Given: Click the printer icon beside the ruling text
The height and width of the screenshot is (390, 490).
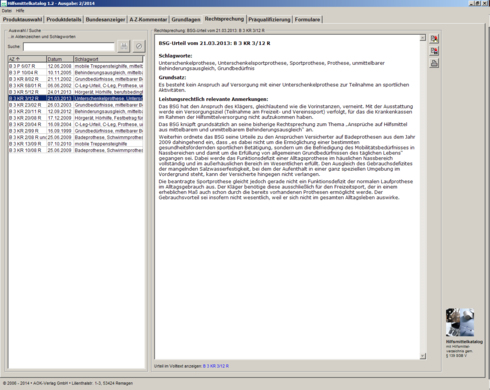Looking at the screenshot, I should pyautogui.click(x=434, y=63).
